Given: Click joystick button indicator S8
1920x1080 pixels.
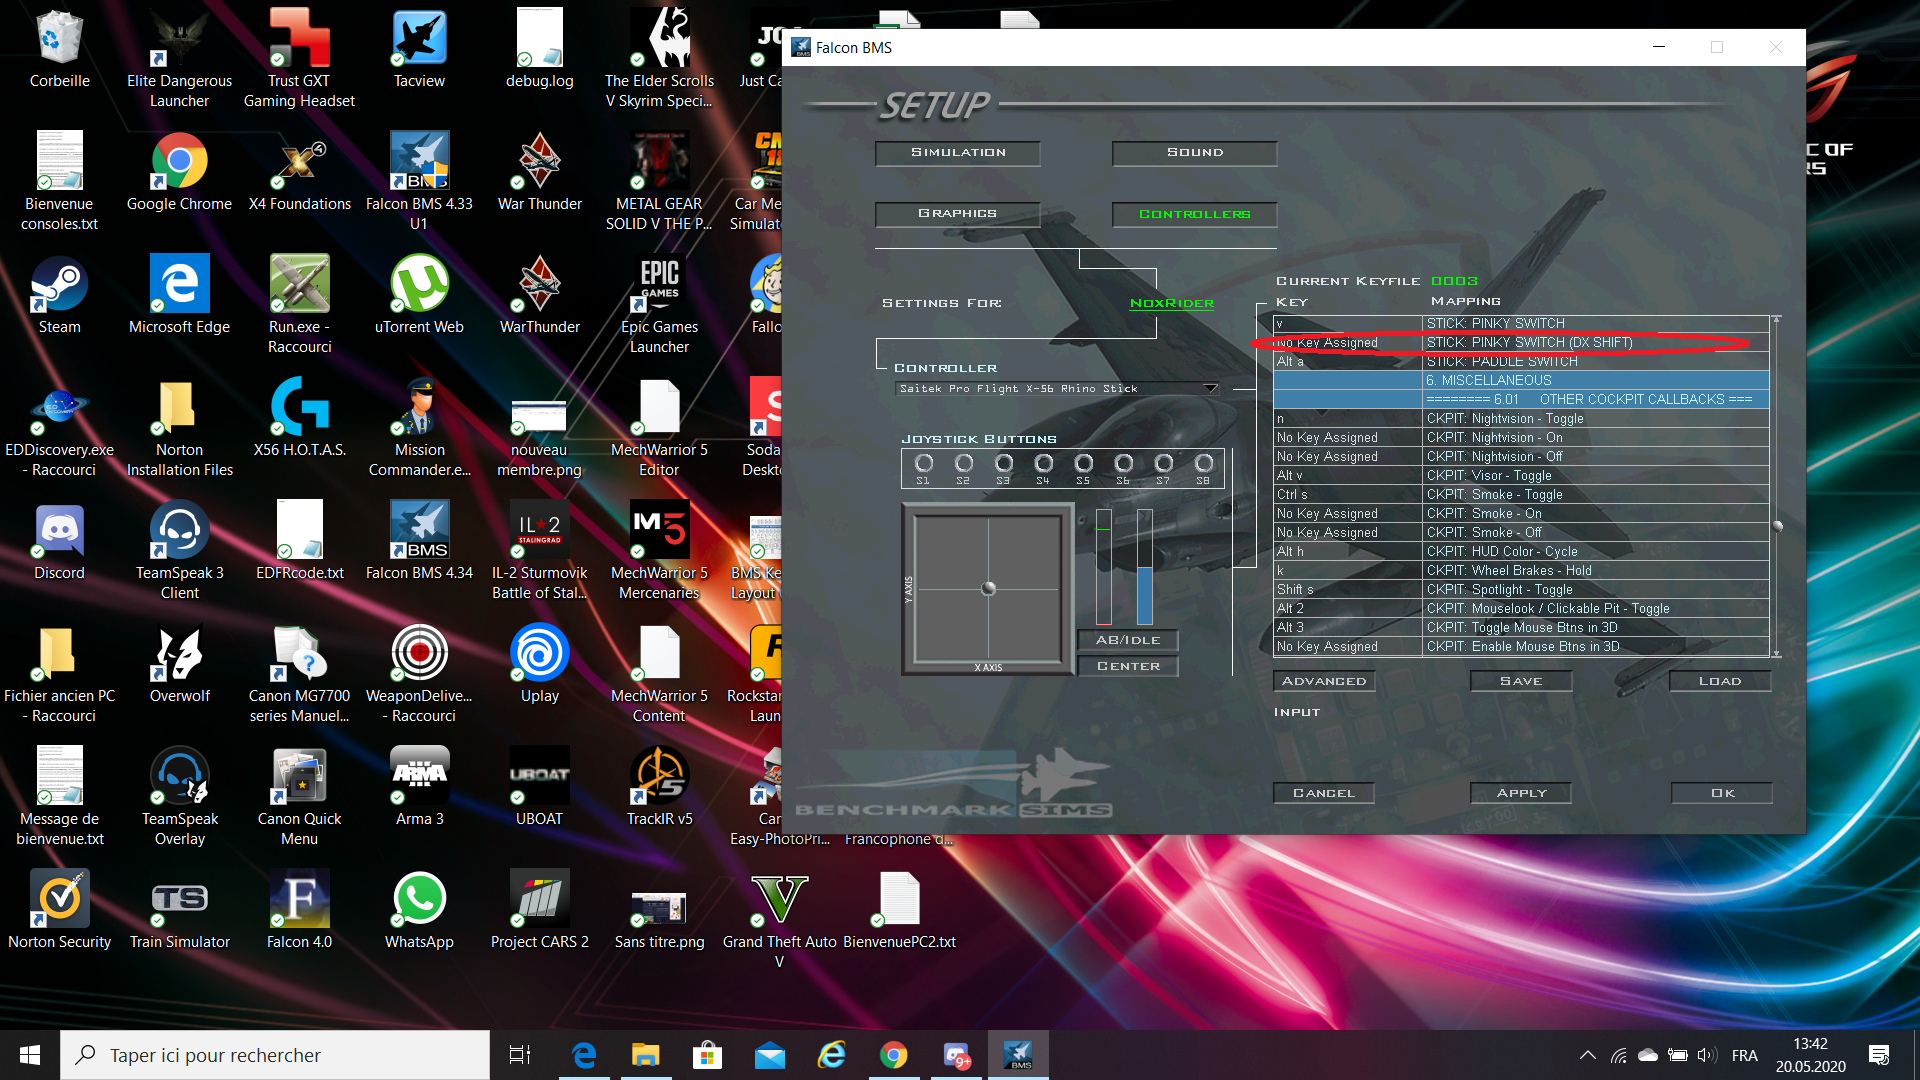Looking at the screenshot, I should [1204, 464].
